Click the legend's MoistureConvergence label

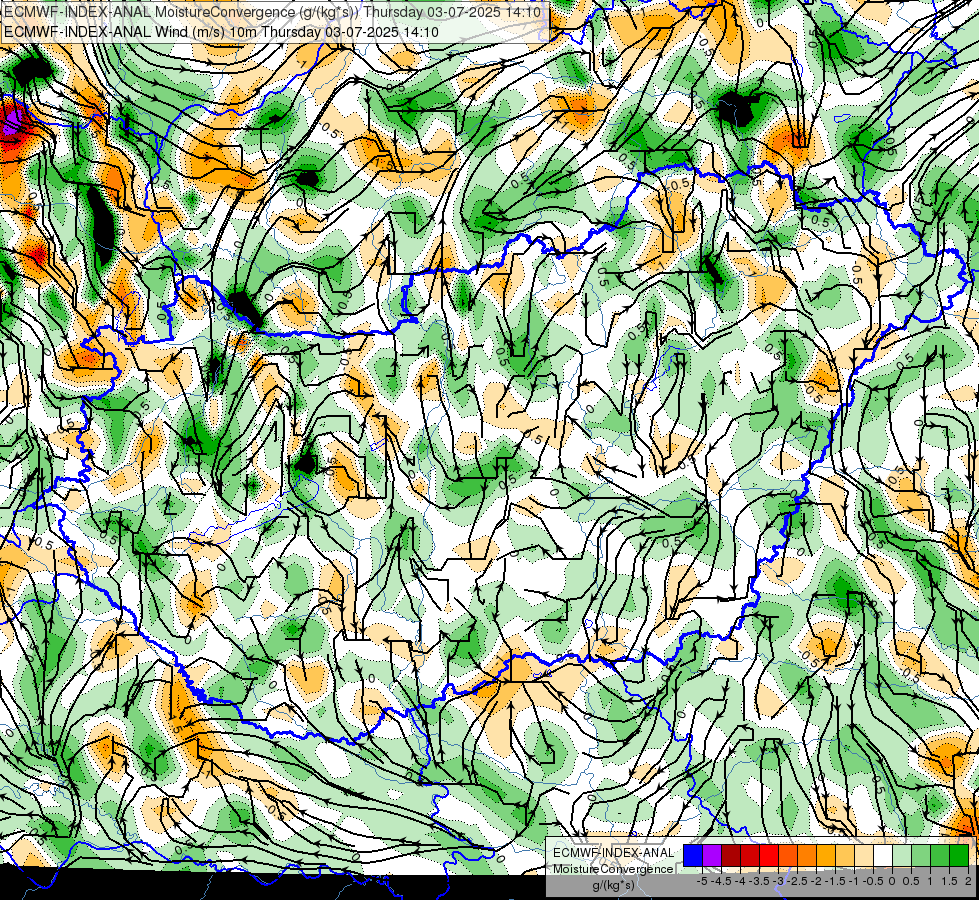(x=613, y=869)
